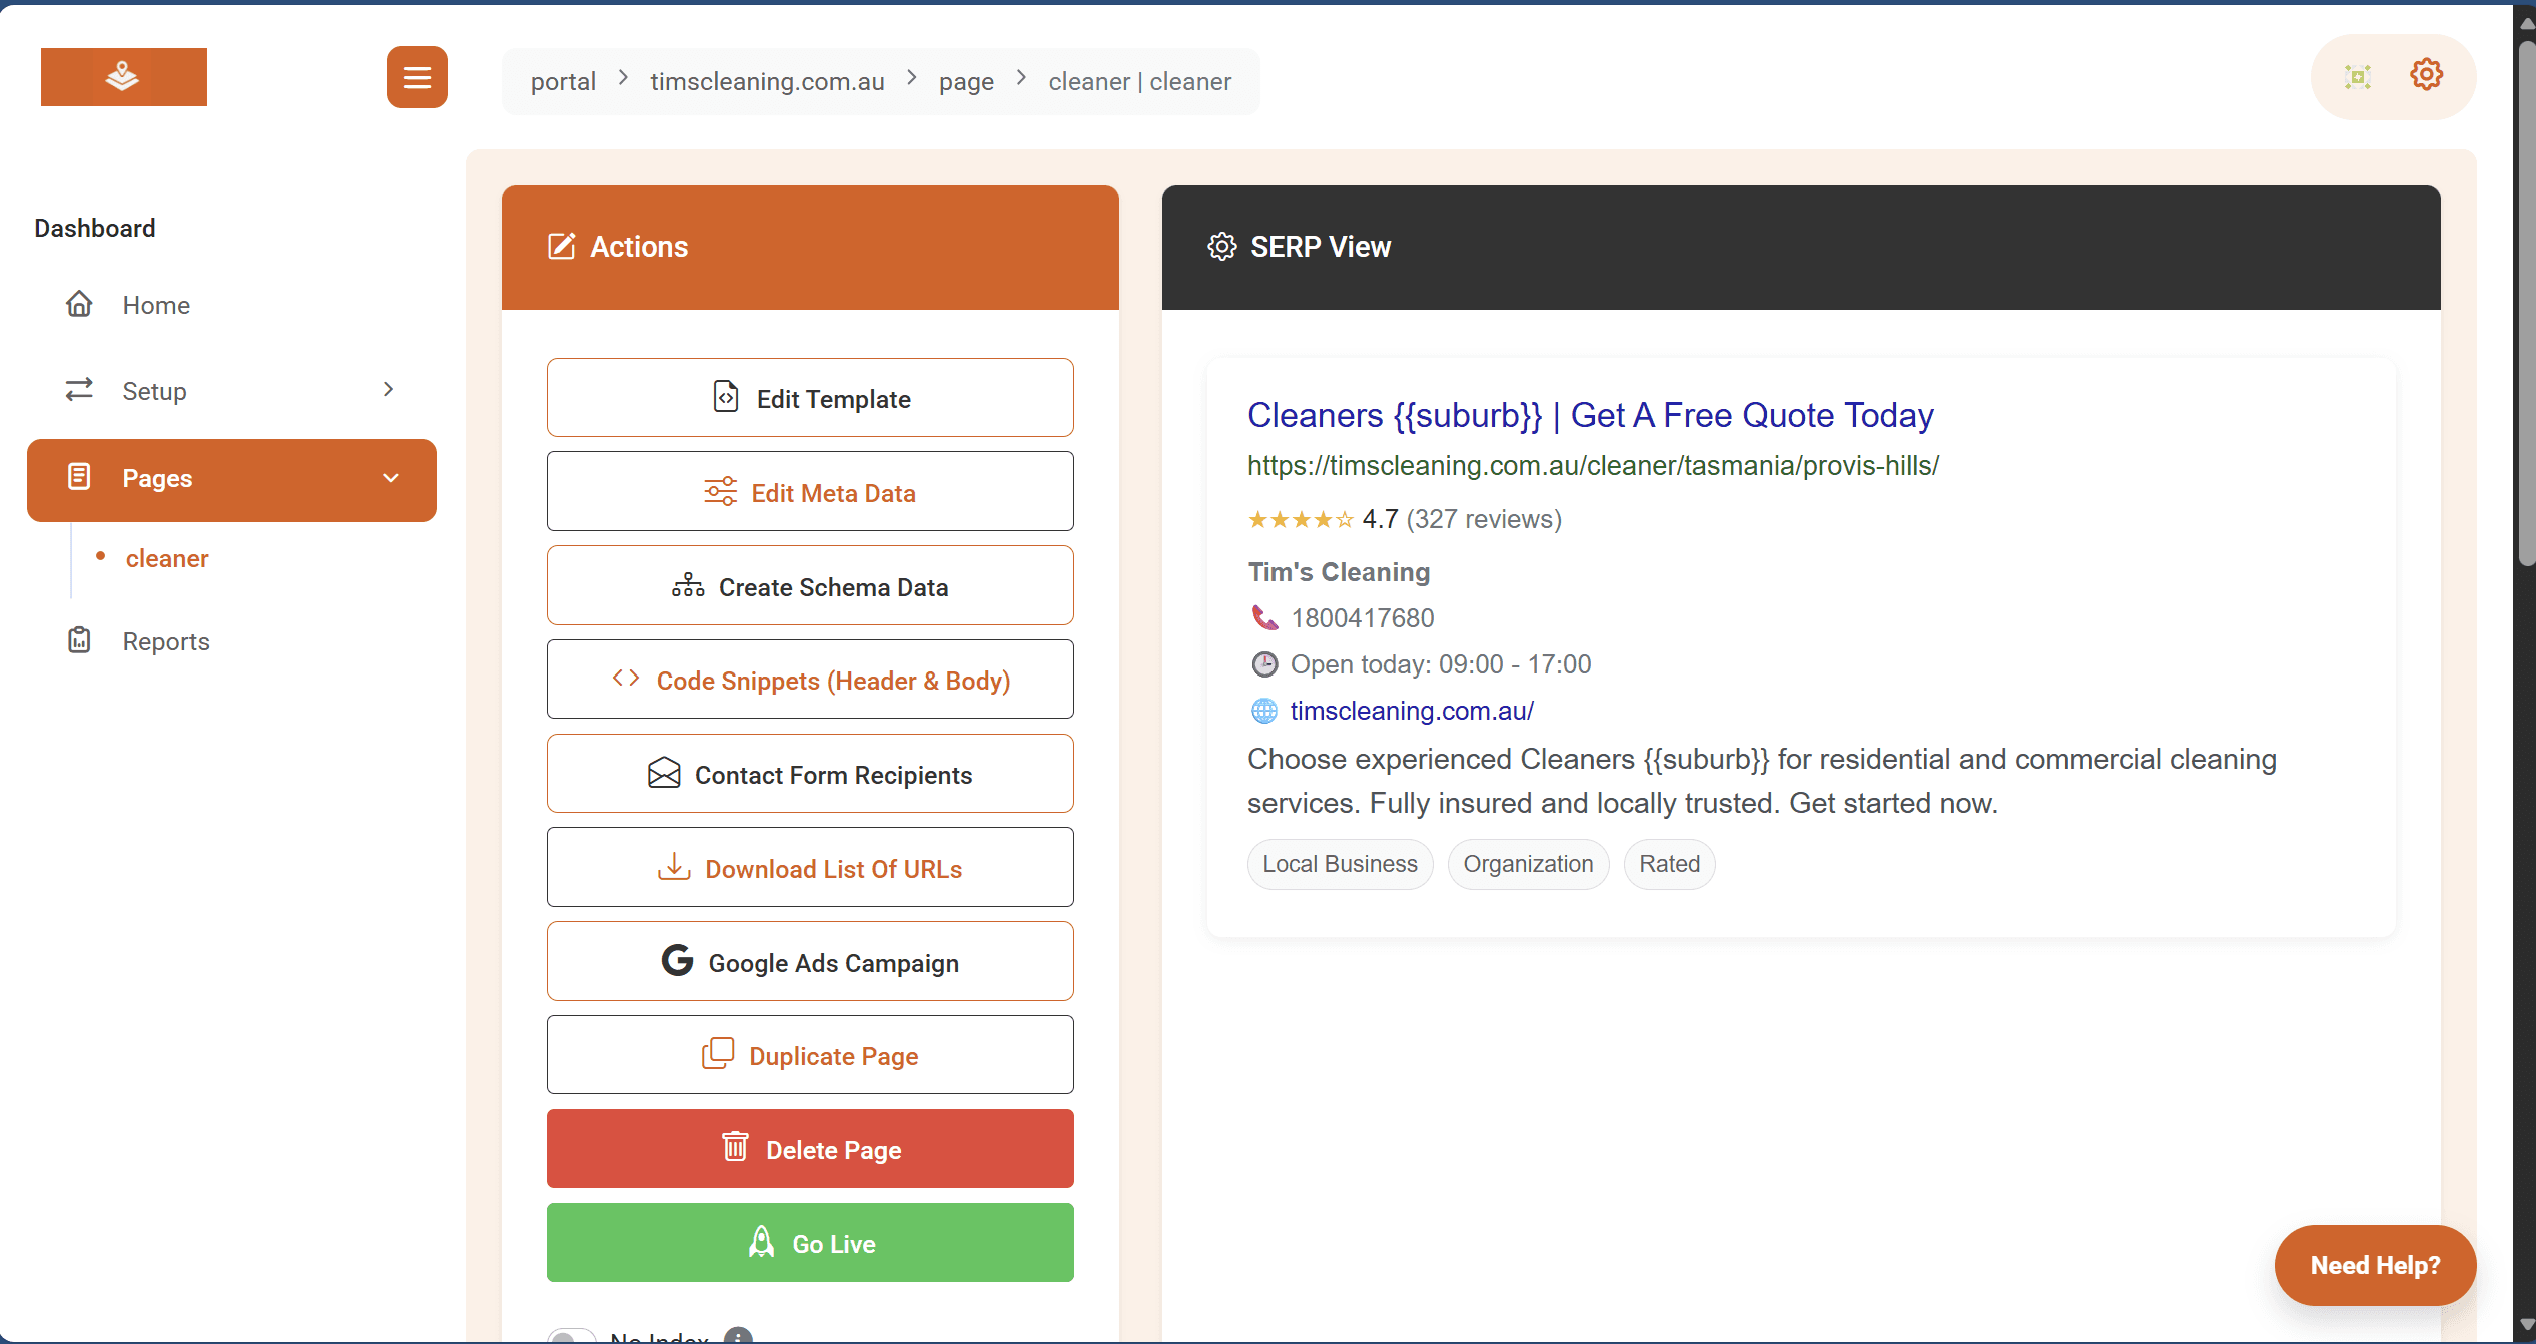Click the Reports clipboard icon
Screen dimensions: 2536x1344
79,640
